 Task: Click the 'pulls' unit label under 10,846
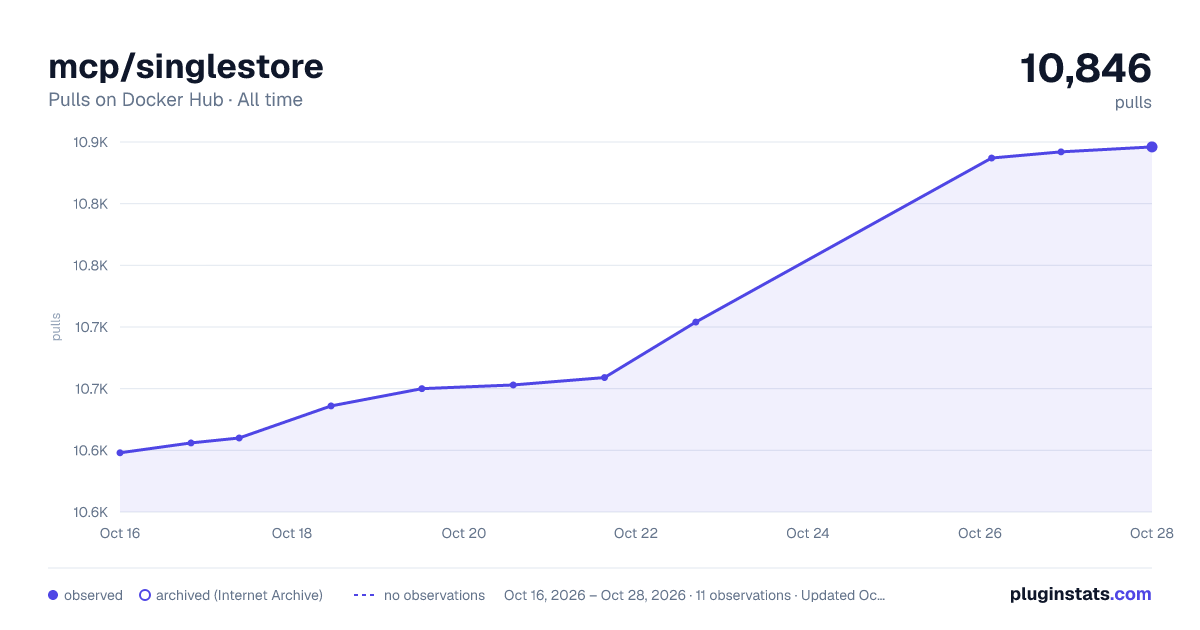click(1133, 102)
